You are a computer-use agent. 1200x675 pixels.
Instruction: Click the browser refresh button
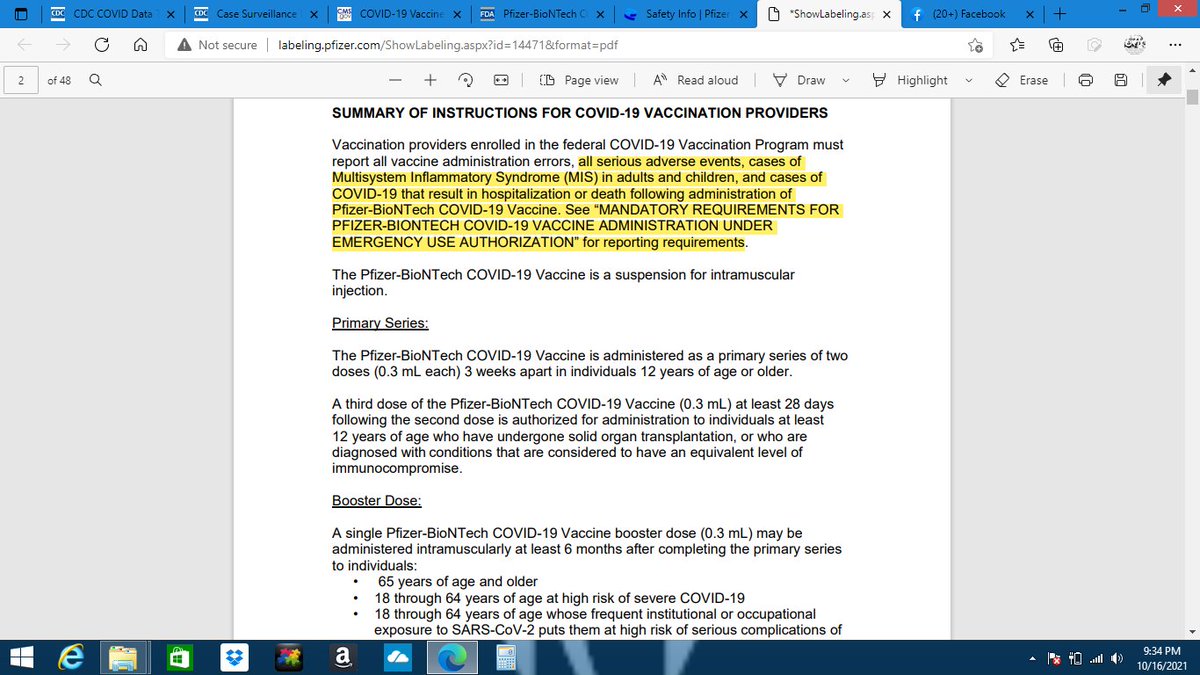pos(101,45)
